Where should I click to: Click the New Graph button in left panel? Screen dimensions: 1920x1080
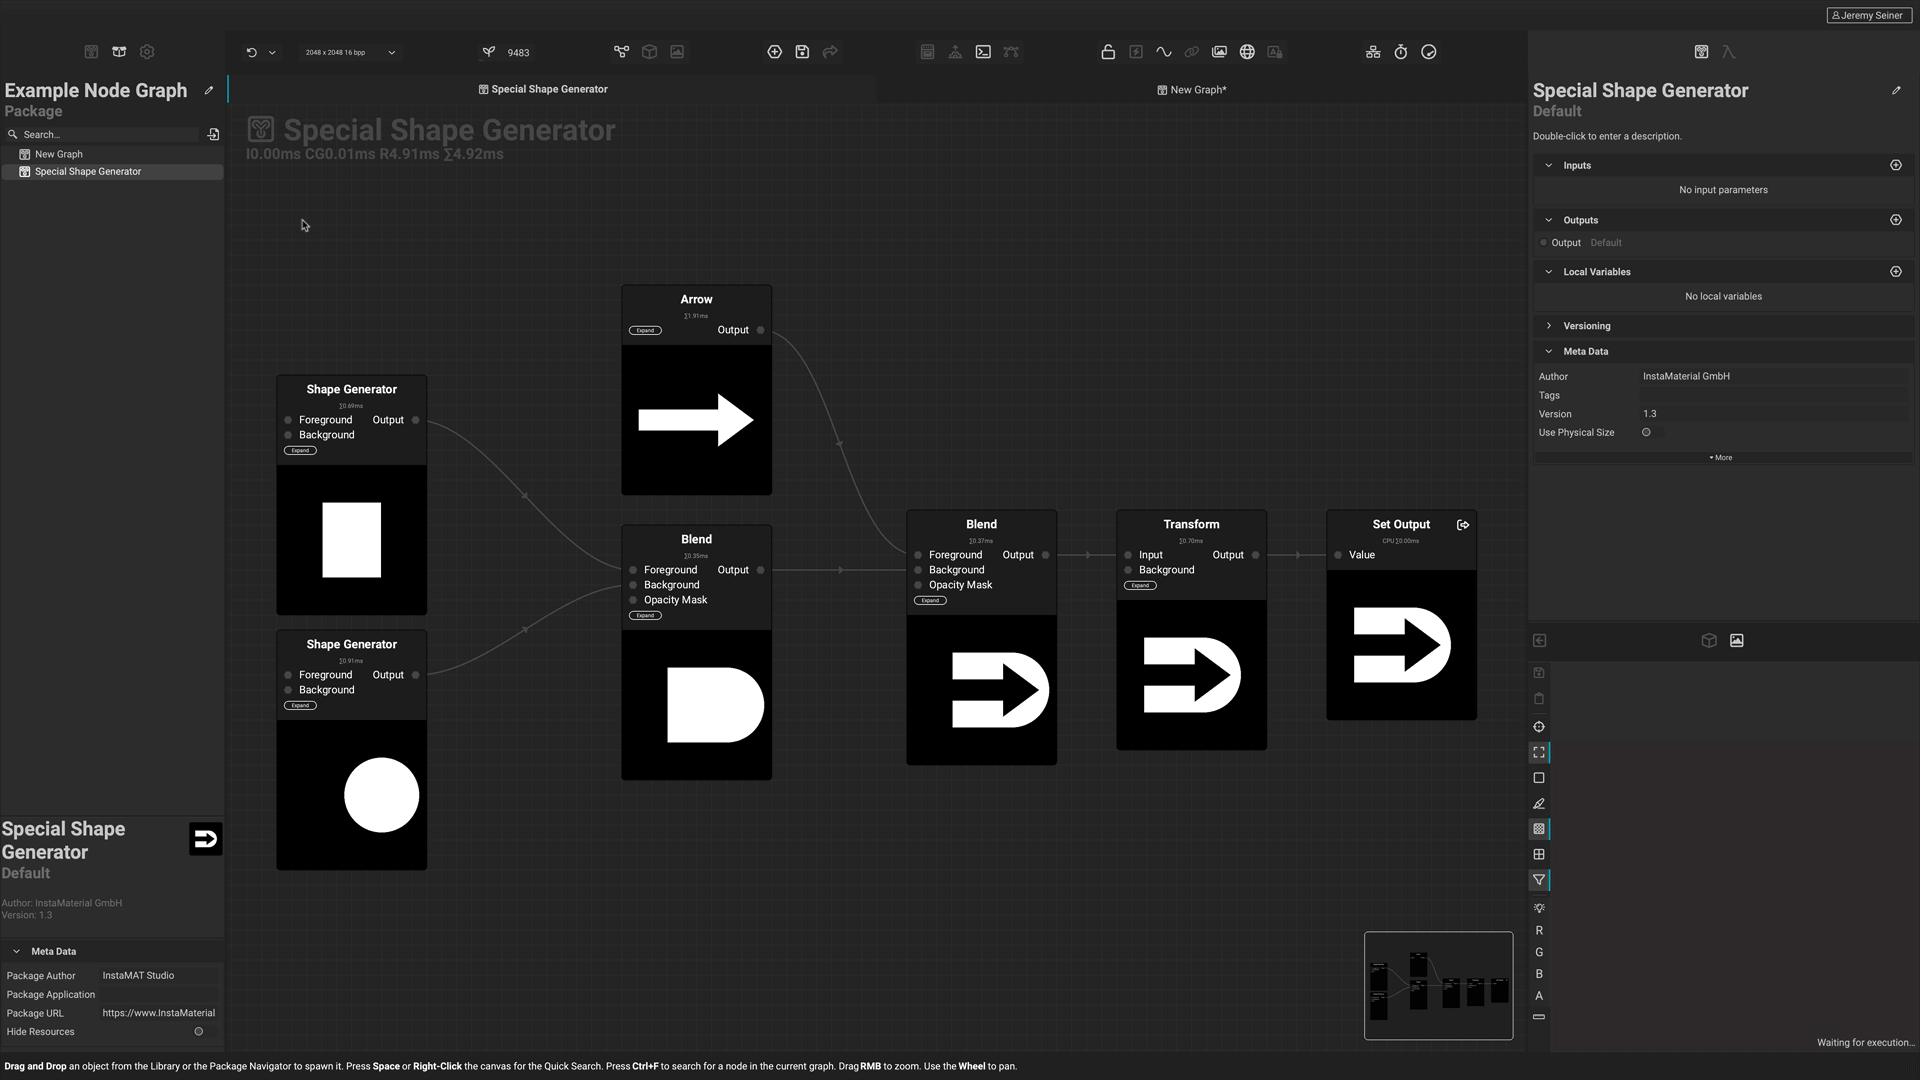click(x=58, y=153)
